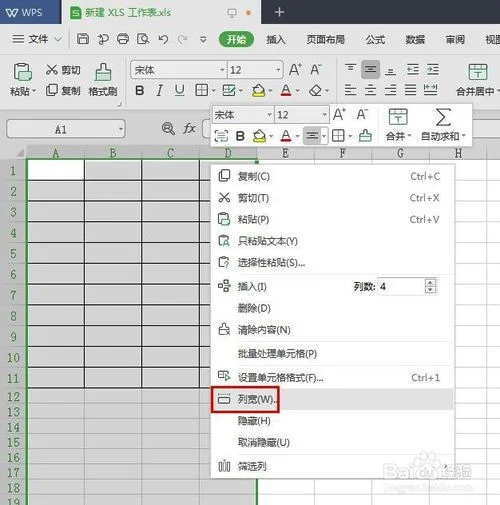Screen dimensions: 500x505
Task: Center text horizontally in ribbon
Action: pos(370,90)
